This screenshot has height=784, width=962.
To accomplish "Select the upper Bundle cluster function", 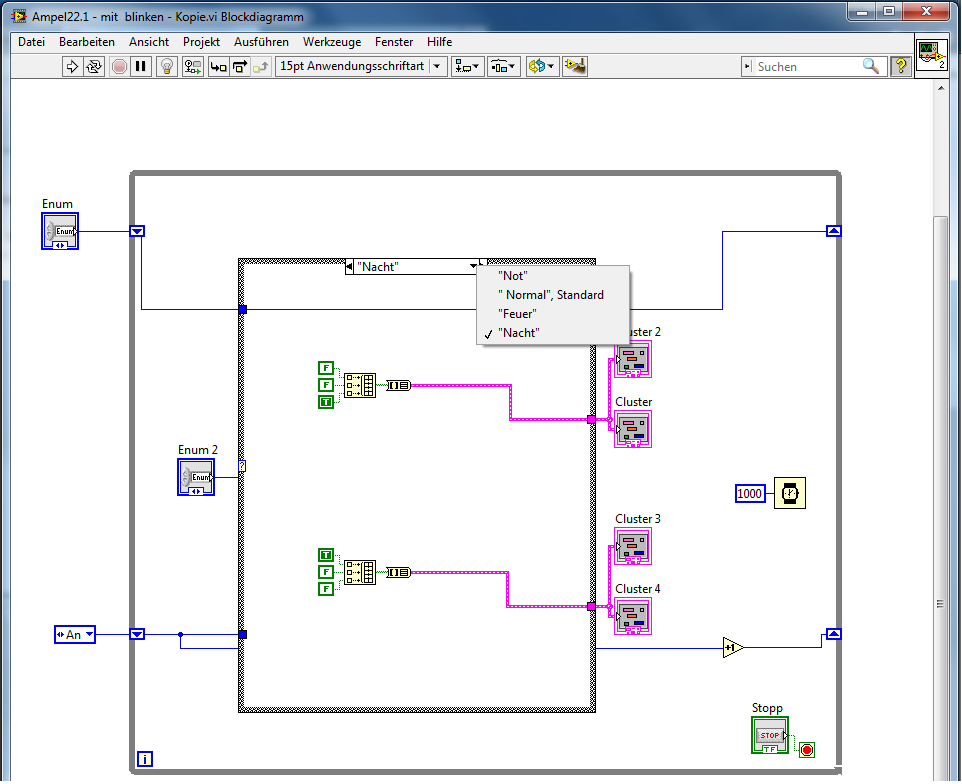I will pos(360,385).
